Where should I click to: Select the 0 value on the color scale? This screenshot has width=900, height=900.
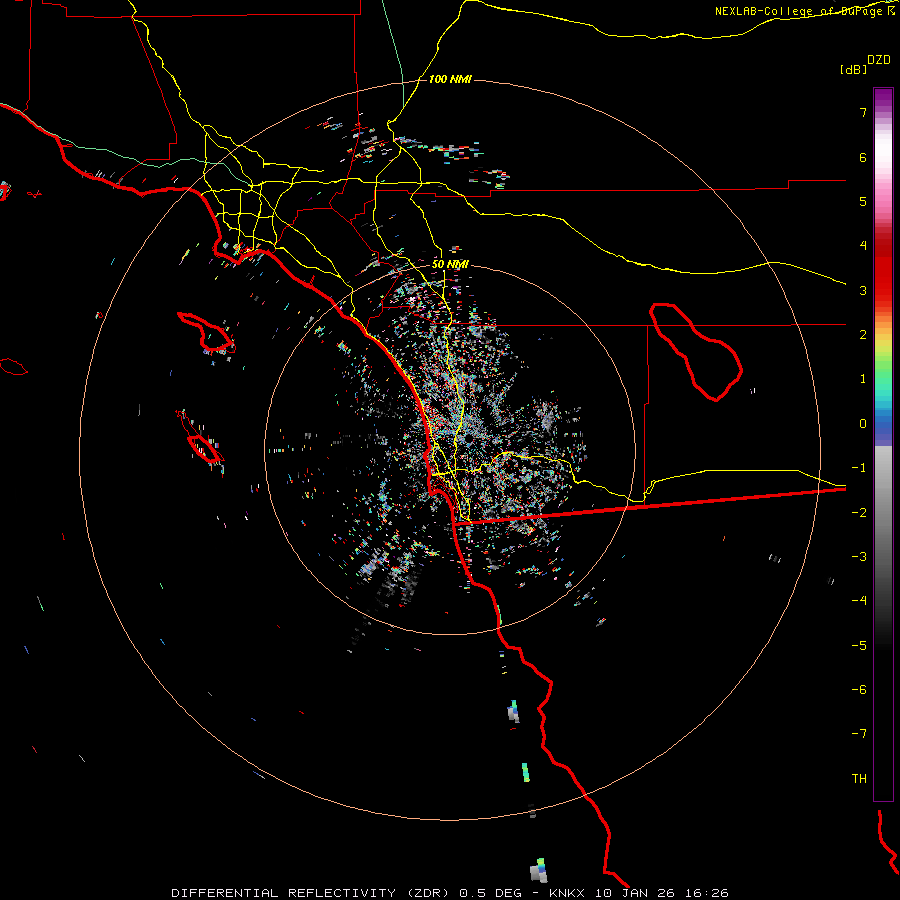coord(863,424)
